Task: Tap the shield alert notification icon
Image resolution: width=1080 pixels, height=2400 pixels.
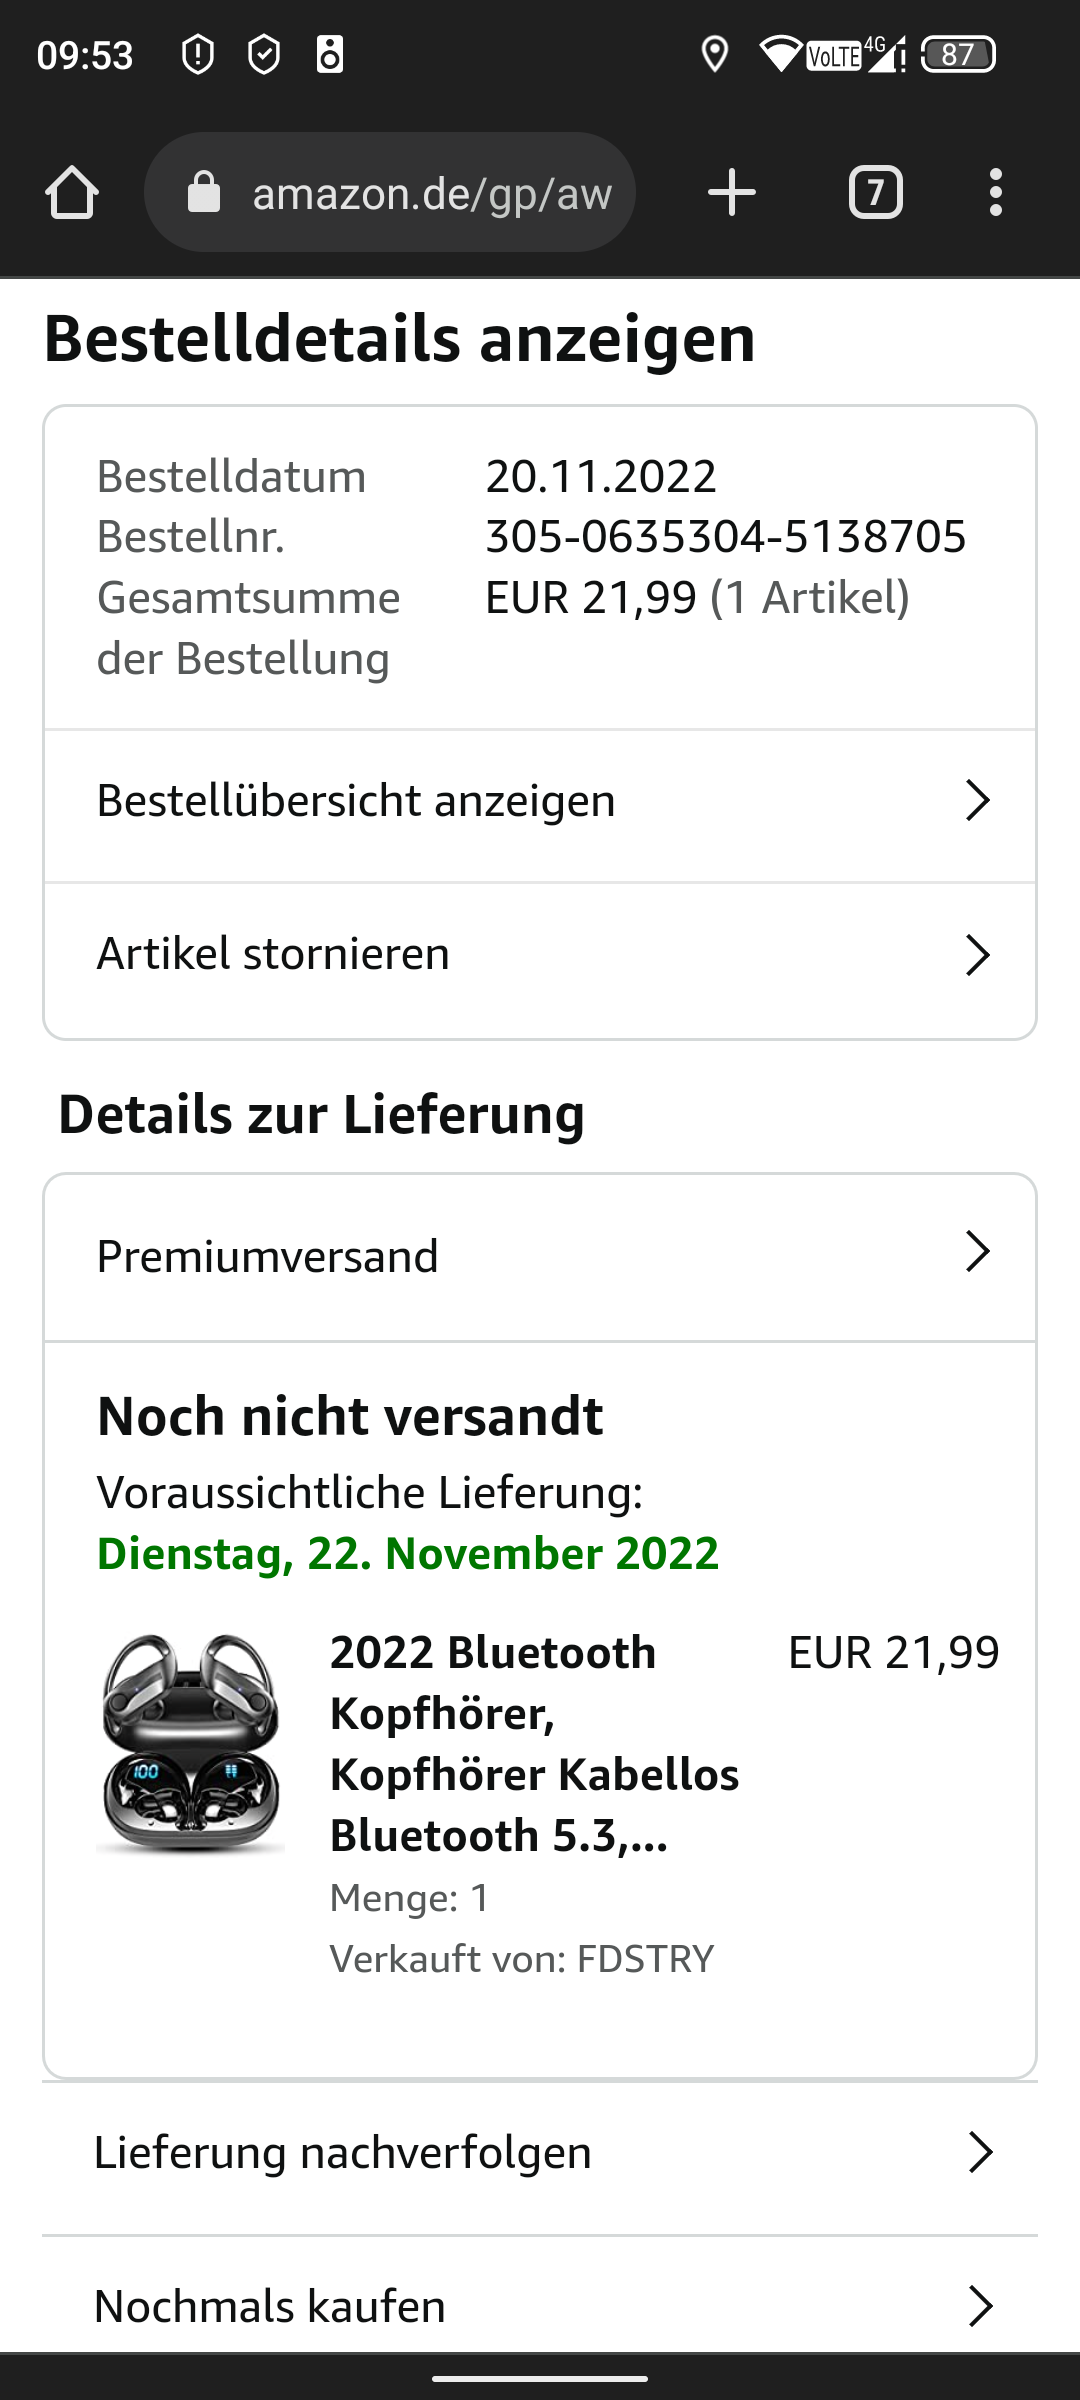Action: [x=198, y=54]
